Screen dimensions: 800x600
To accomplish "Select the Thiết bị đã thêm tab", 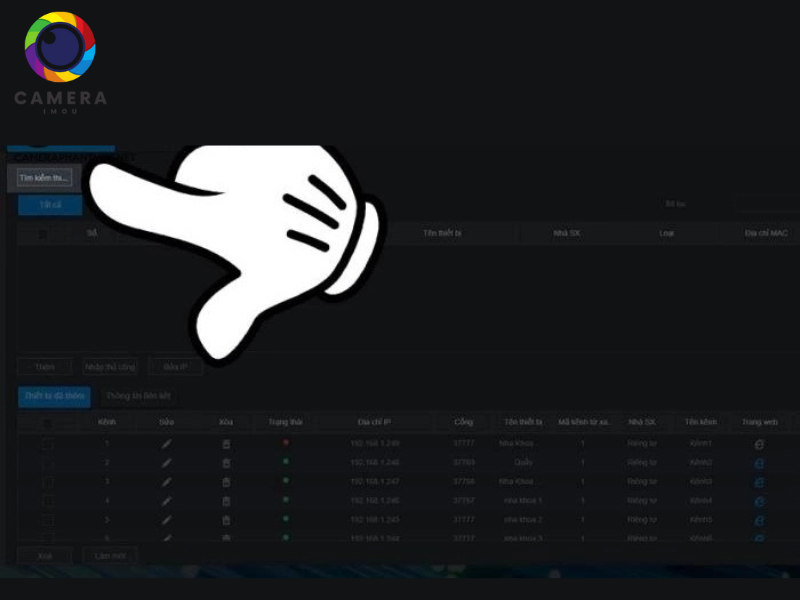I will [54, 397].
